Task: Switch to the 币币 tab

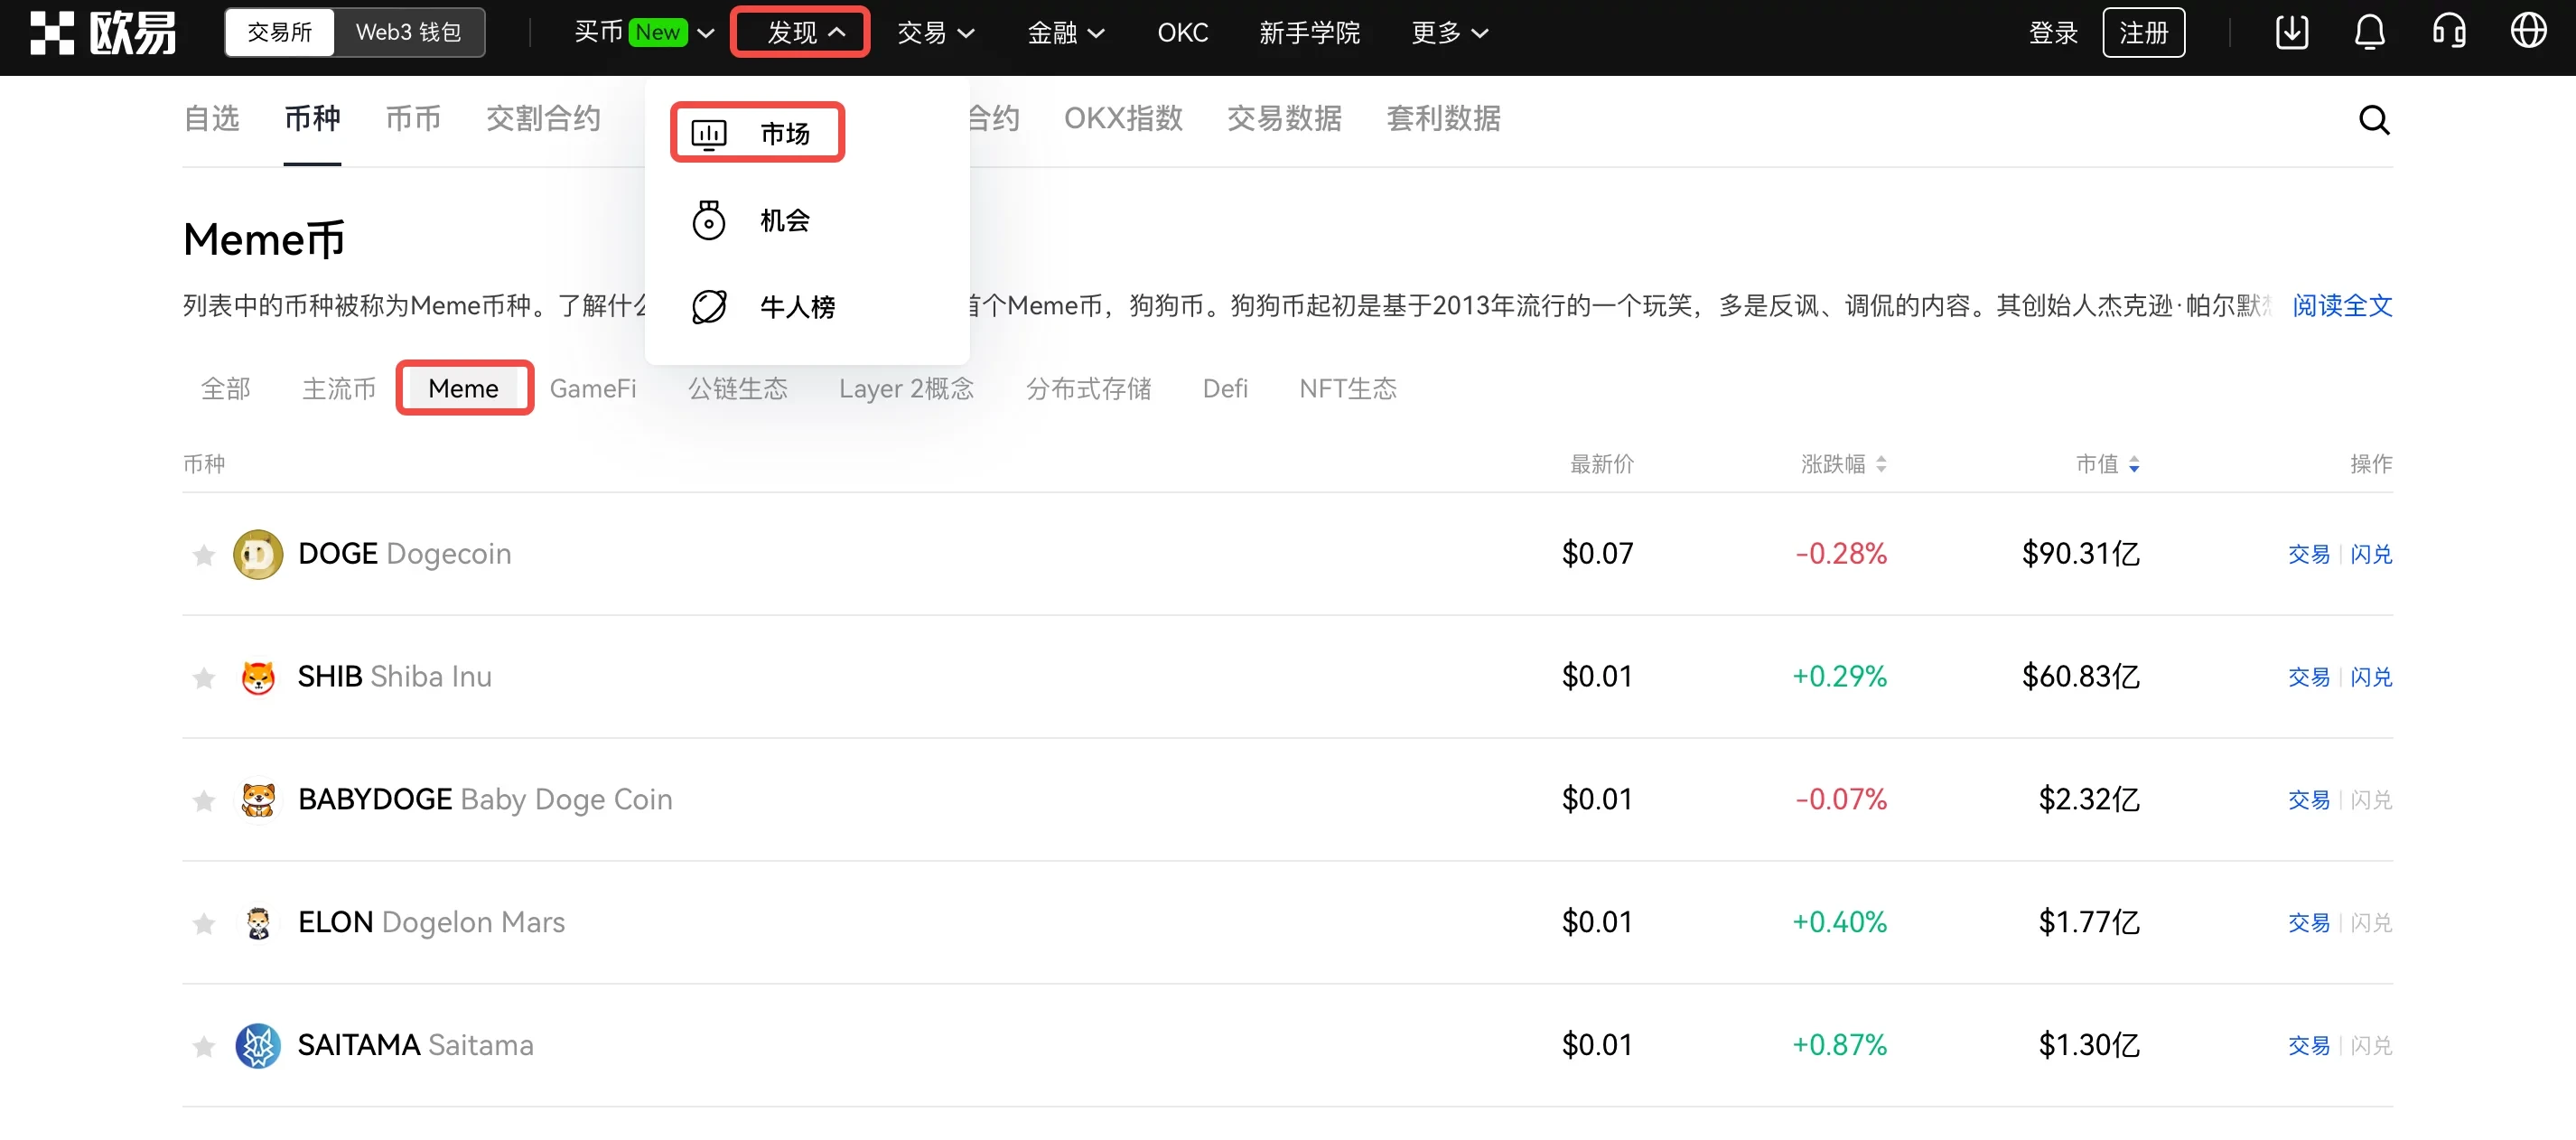Action: tap(413, 119)
